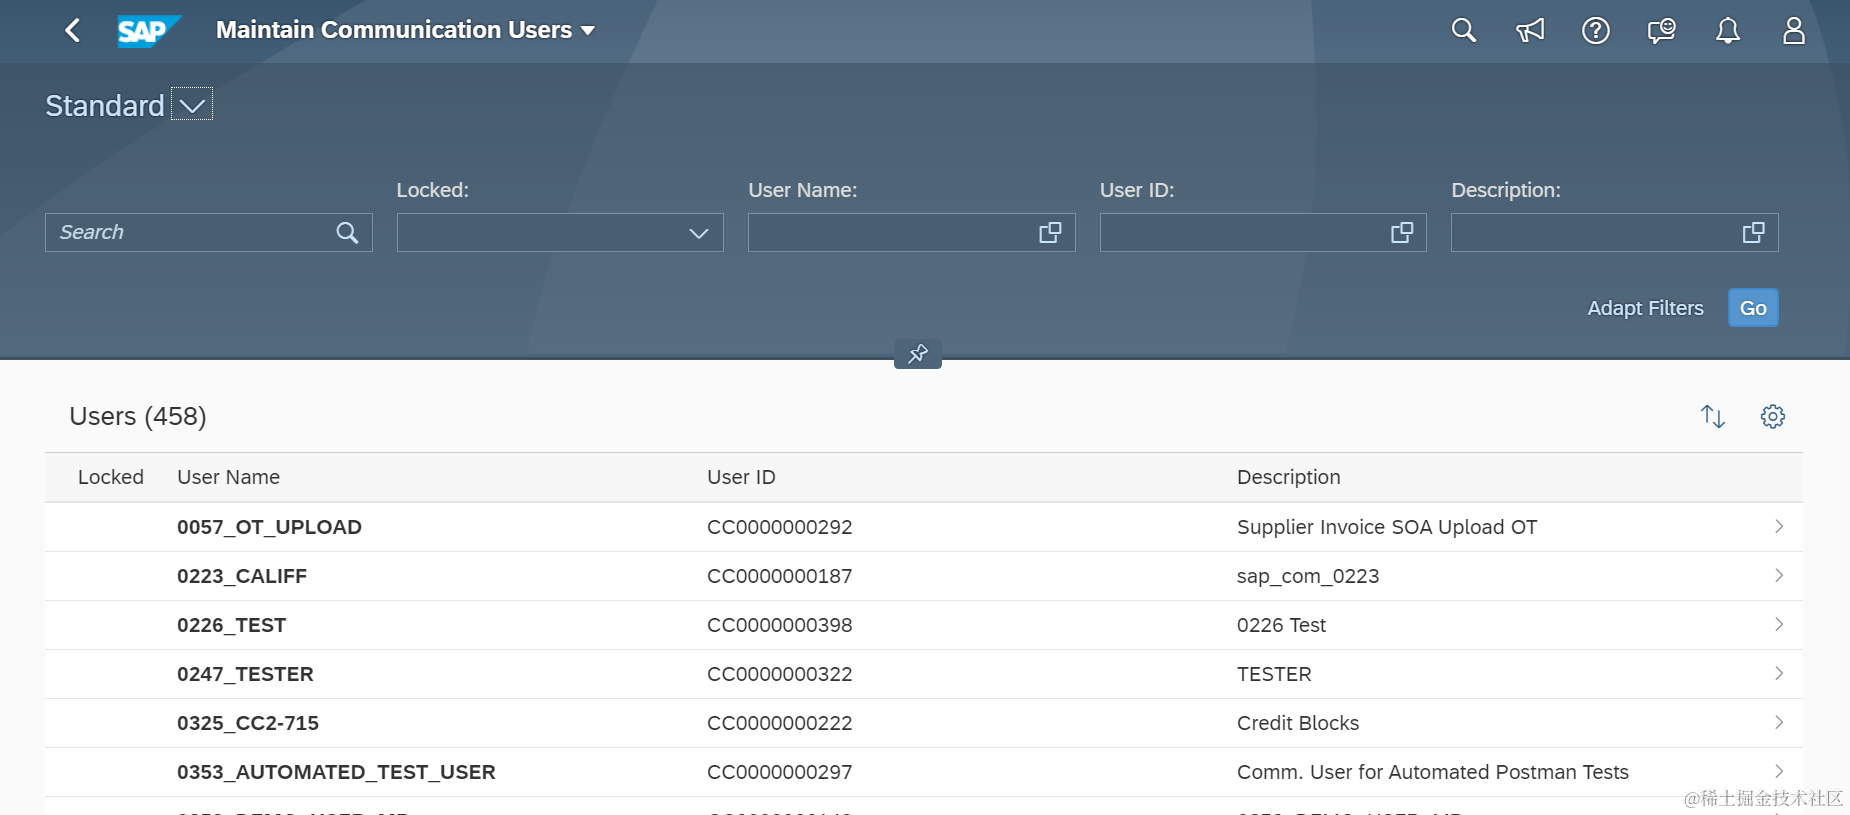Click description Comm. User for Automated Postman Tests

(x=1433, y=772)
